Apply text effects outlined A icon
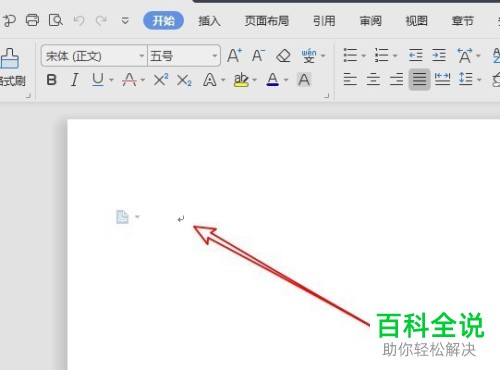 click(210, 80)
